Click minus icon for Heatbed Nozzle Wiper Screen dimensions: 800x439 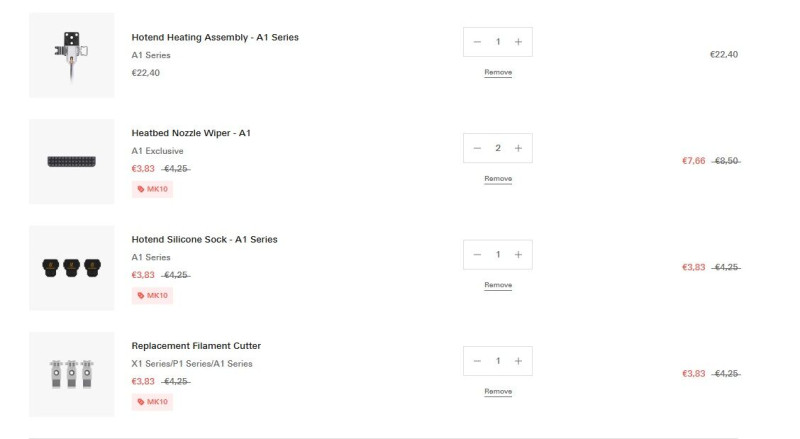[x=477, y=148]
